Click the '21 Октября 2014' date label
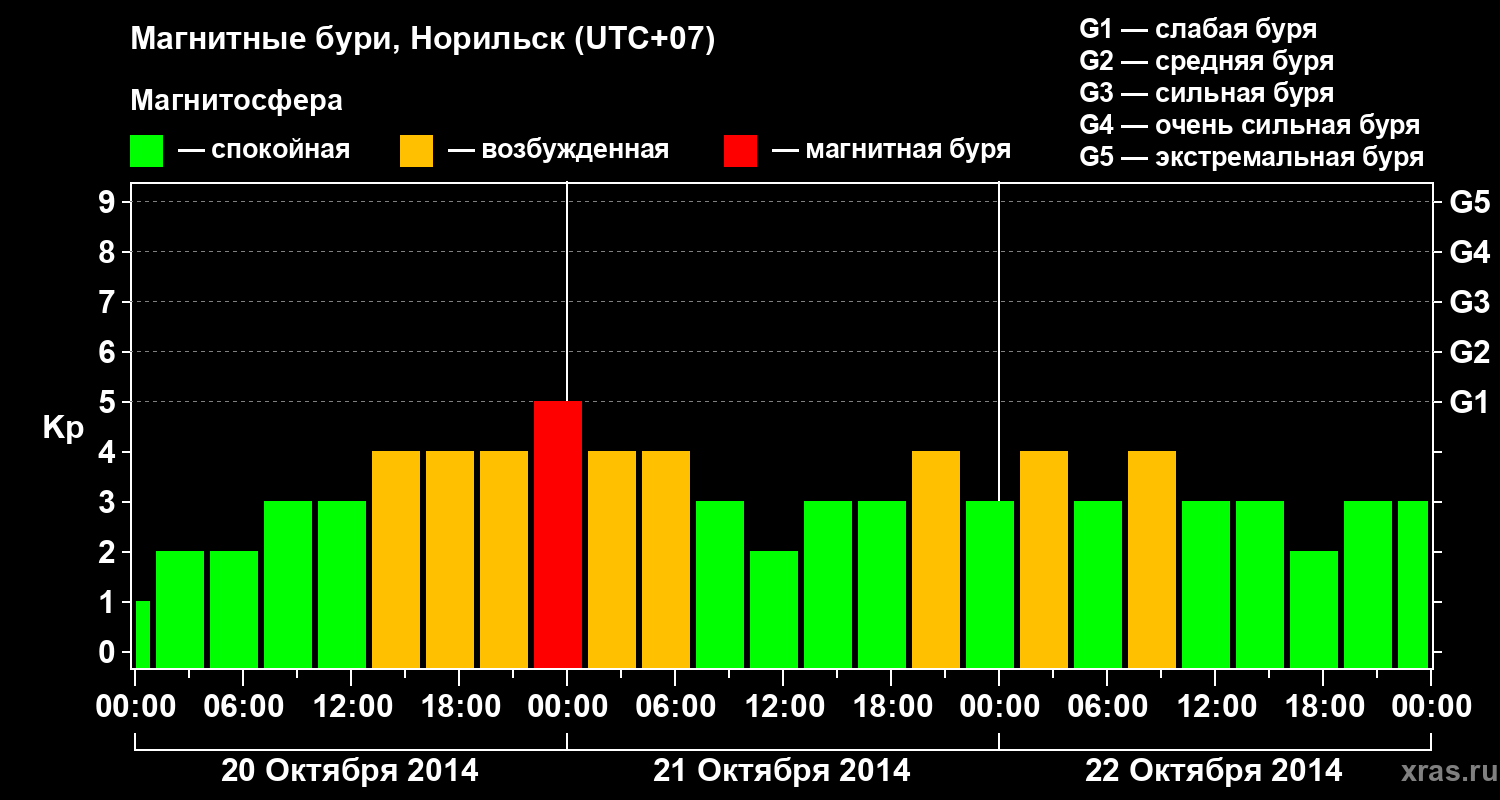 (782, 771)
